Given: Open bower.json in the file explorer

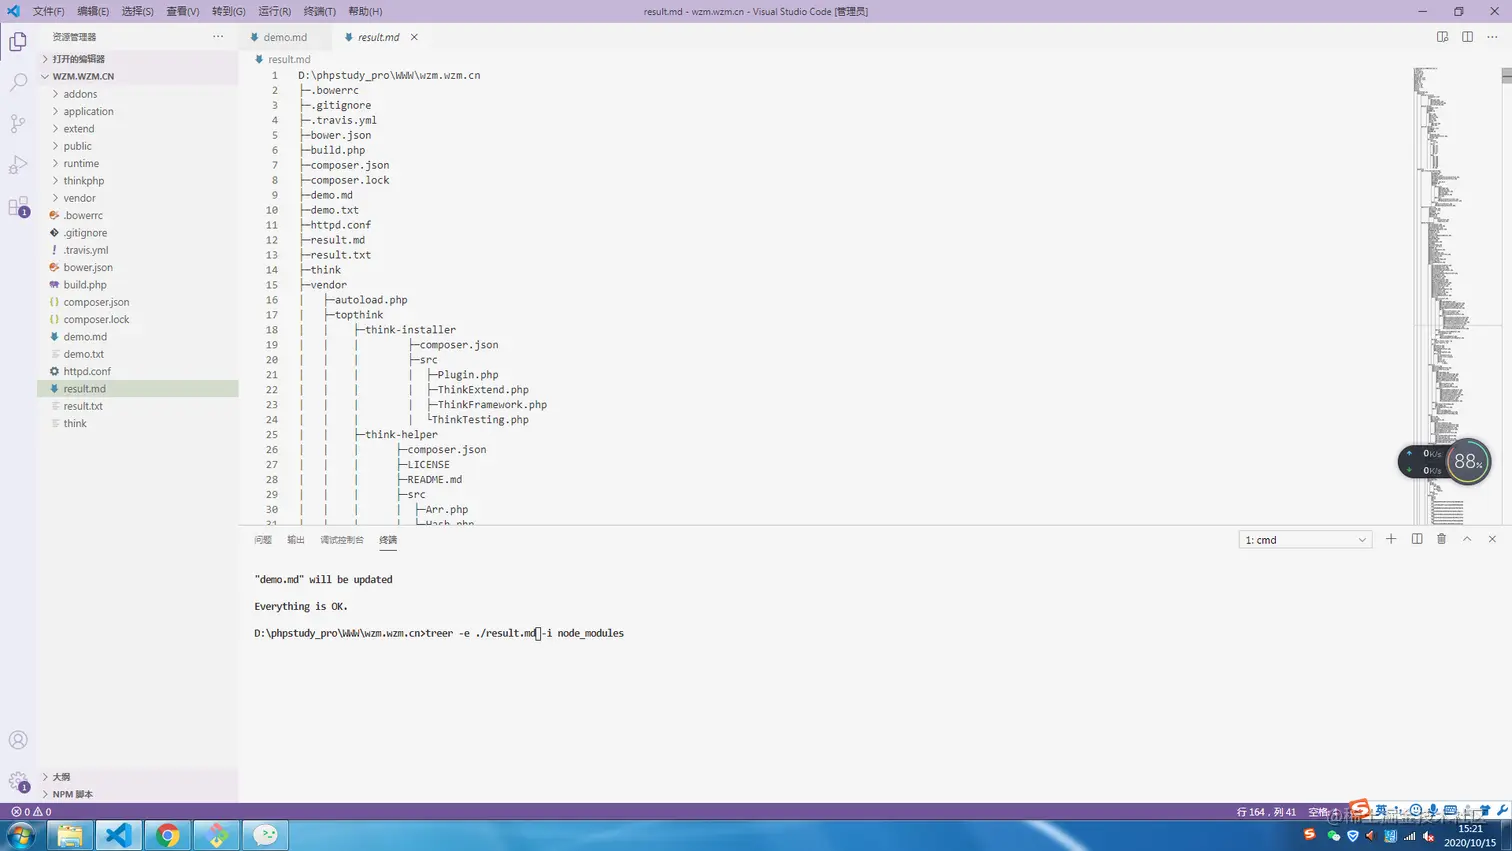Looking at the screenshot, I should 138,267.
